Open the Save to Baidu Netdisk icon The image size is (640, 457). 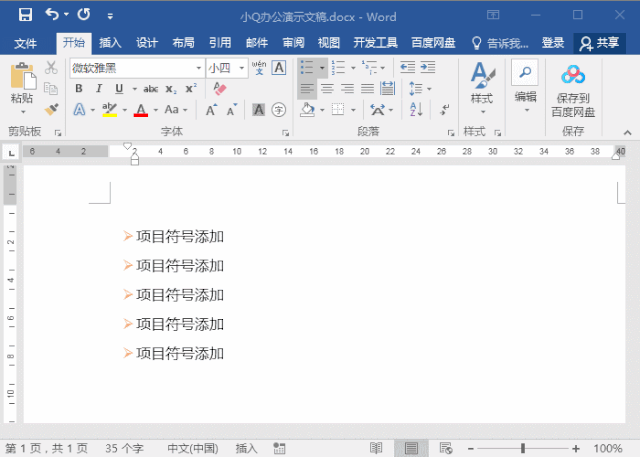[x=573, y=91]
